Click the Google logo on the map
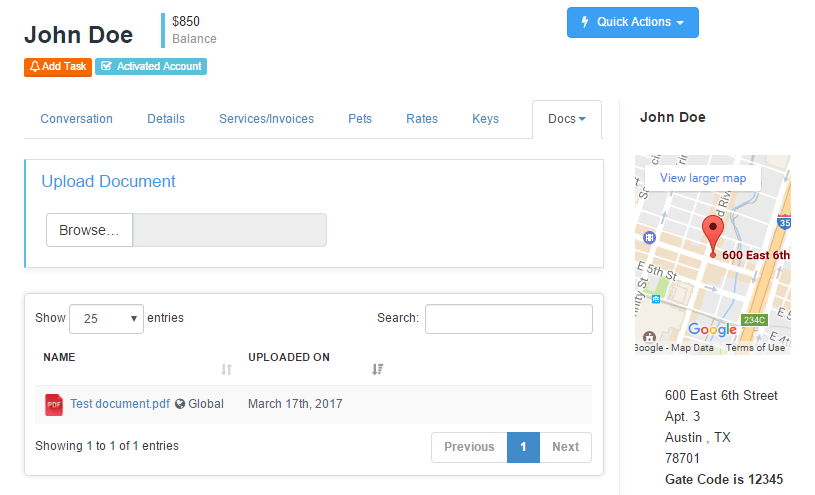Viewport: 815px width, 495px height. [712, 330]
